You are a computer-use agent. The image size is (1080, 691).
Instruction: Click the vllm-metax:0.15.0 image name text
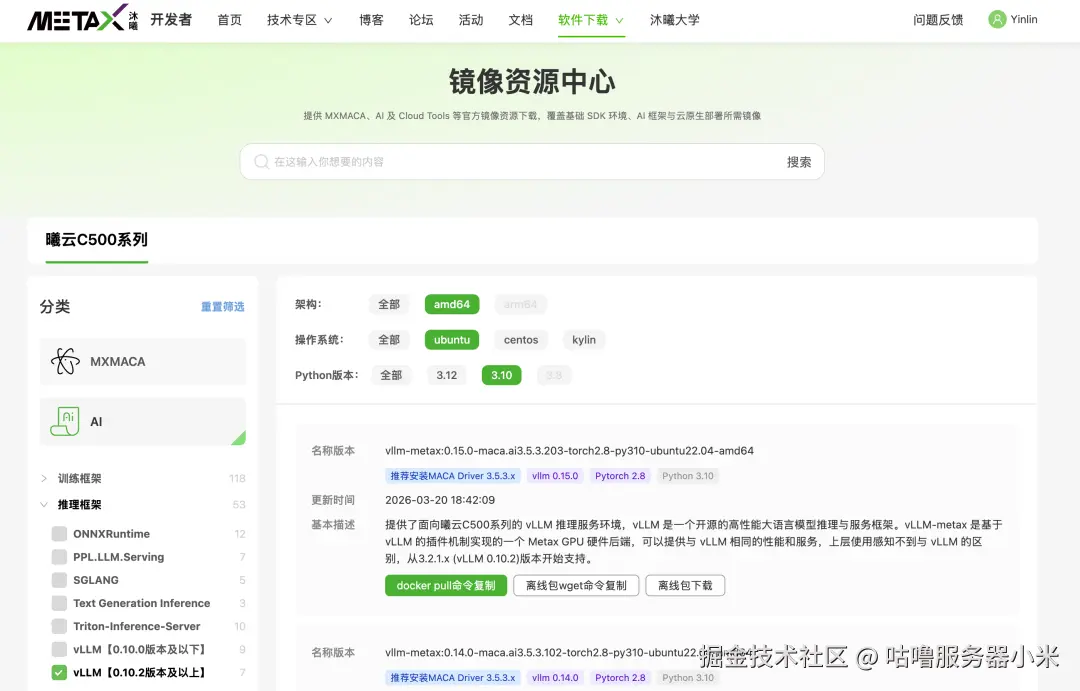tap(569, 451)
